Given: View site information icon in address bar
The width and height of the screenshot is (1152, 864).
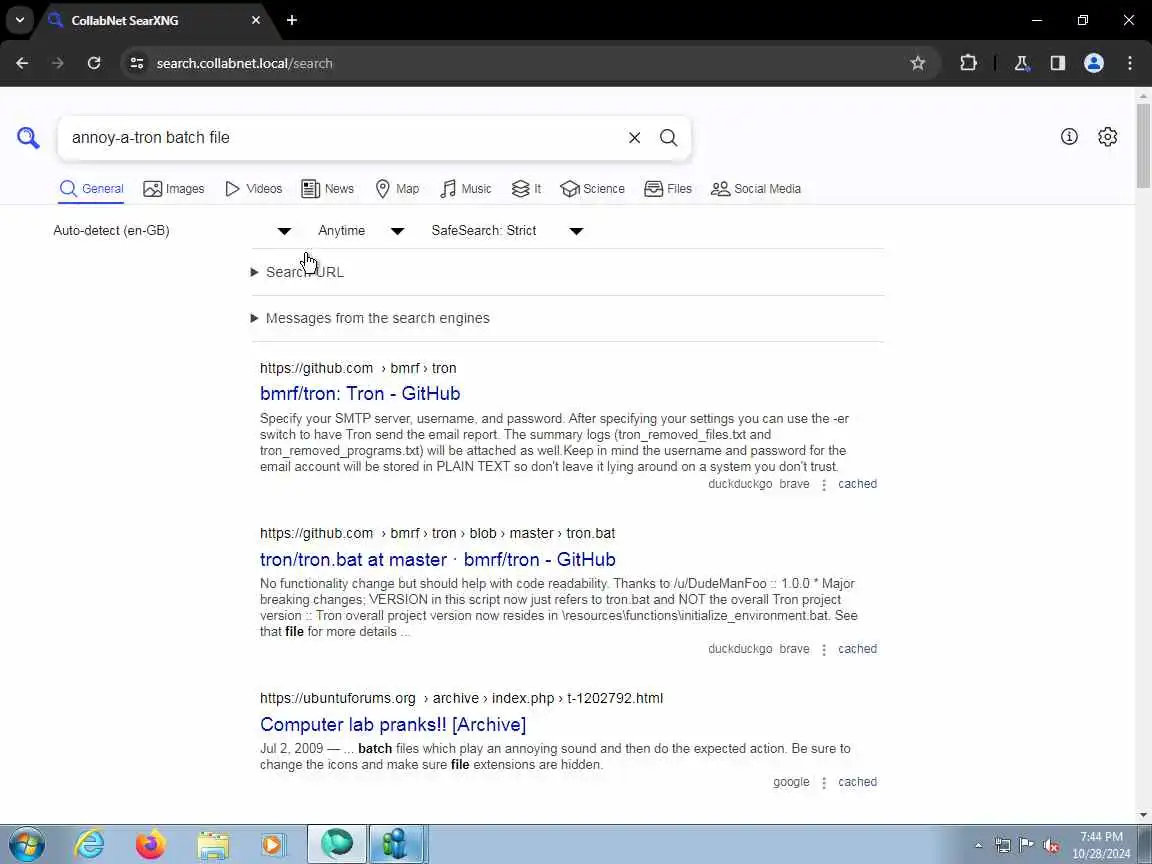Looking at the screenshot, I should 137,63.
